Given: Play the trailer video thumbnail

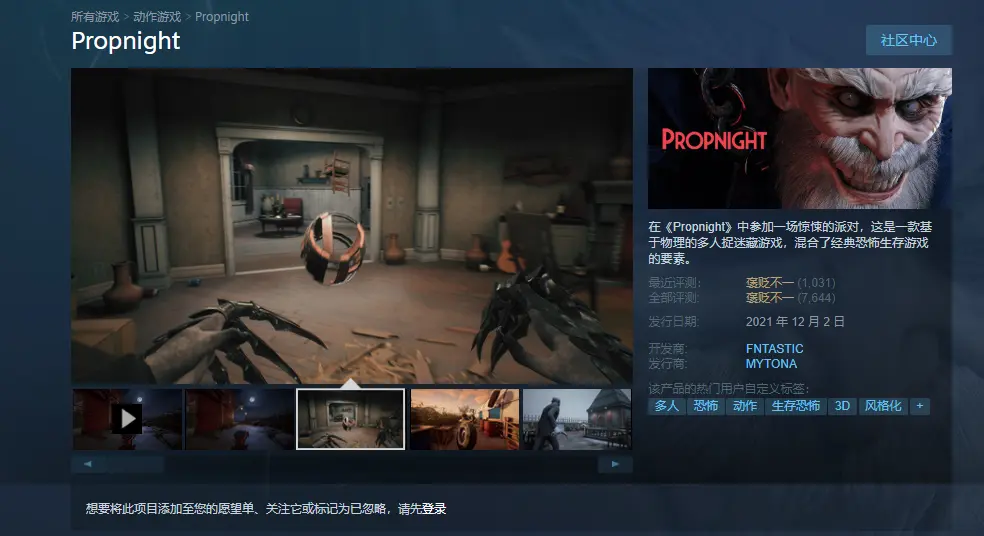Looking at the screenshot, I should pyautogui.click(x=127, y=419).
